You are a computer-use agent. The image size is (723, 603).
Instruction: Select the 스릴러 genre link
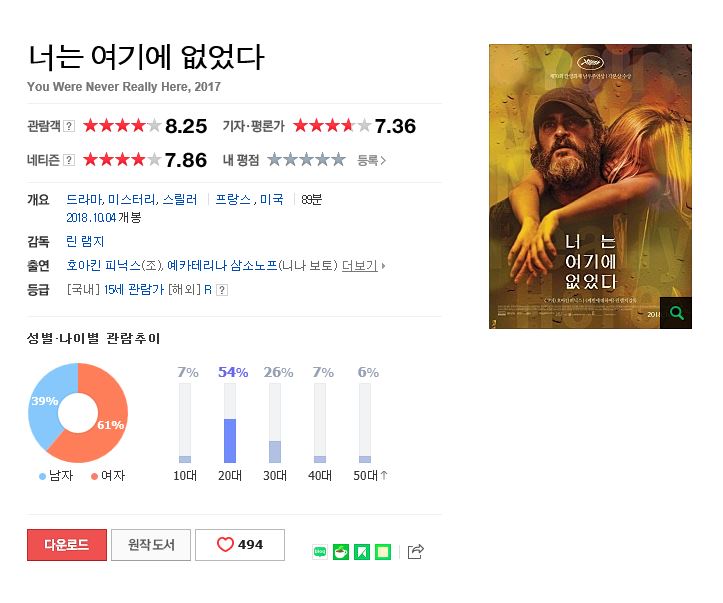click(x=180, y=200)
